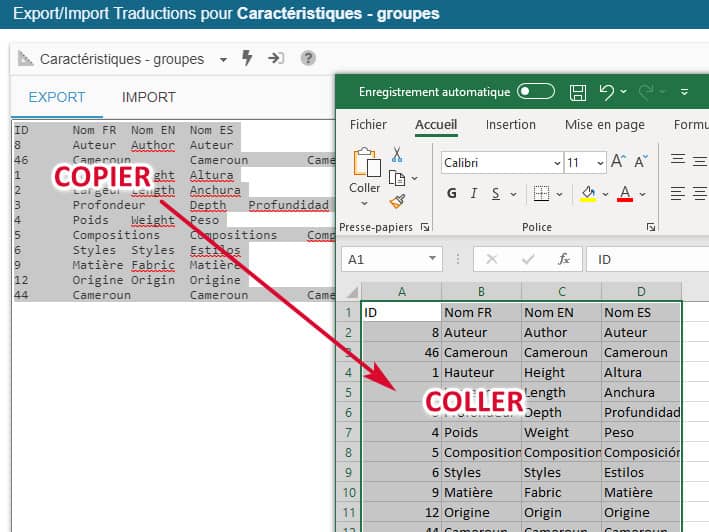Open the Insertion ribbon tab

click(x=510, y=125)
